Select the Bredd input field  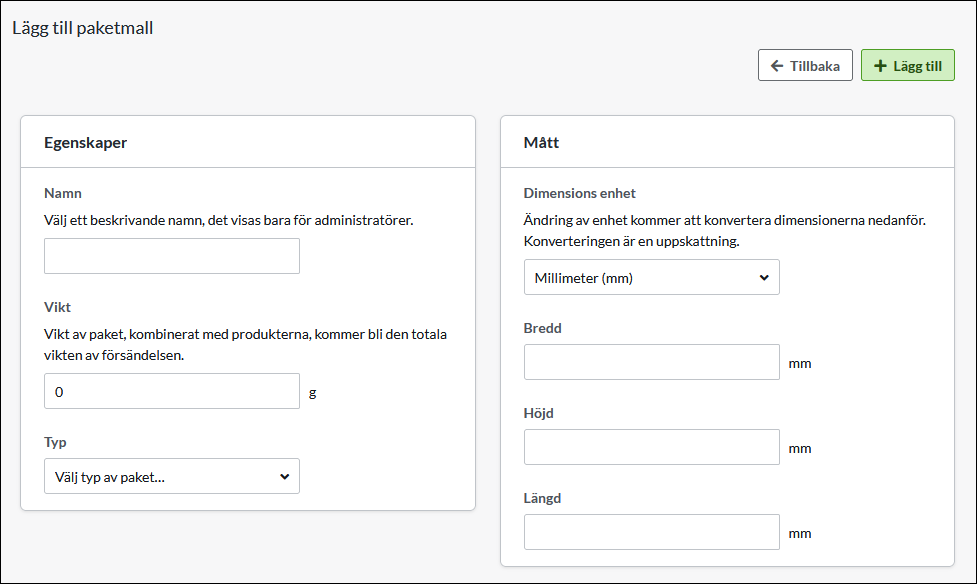coord(651,362)
